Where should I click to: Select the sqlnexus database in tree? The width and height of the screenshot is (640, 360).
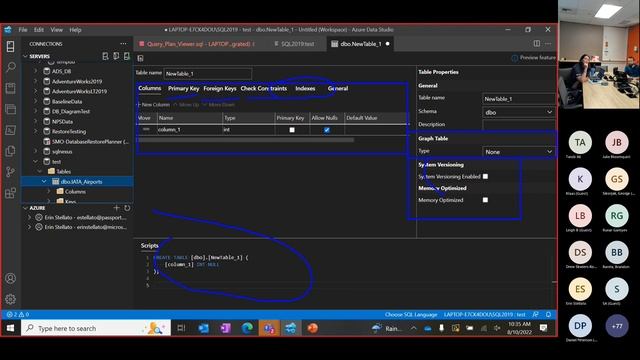(62, 151)
